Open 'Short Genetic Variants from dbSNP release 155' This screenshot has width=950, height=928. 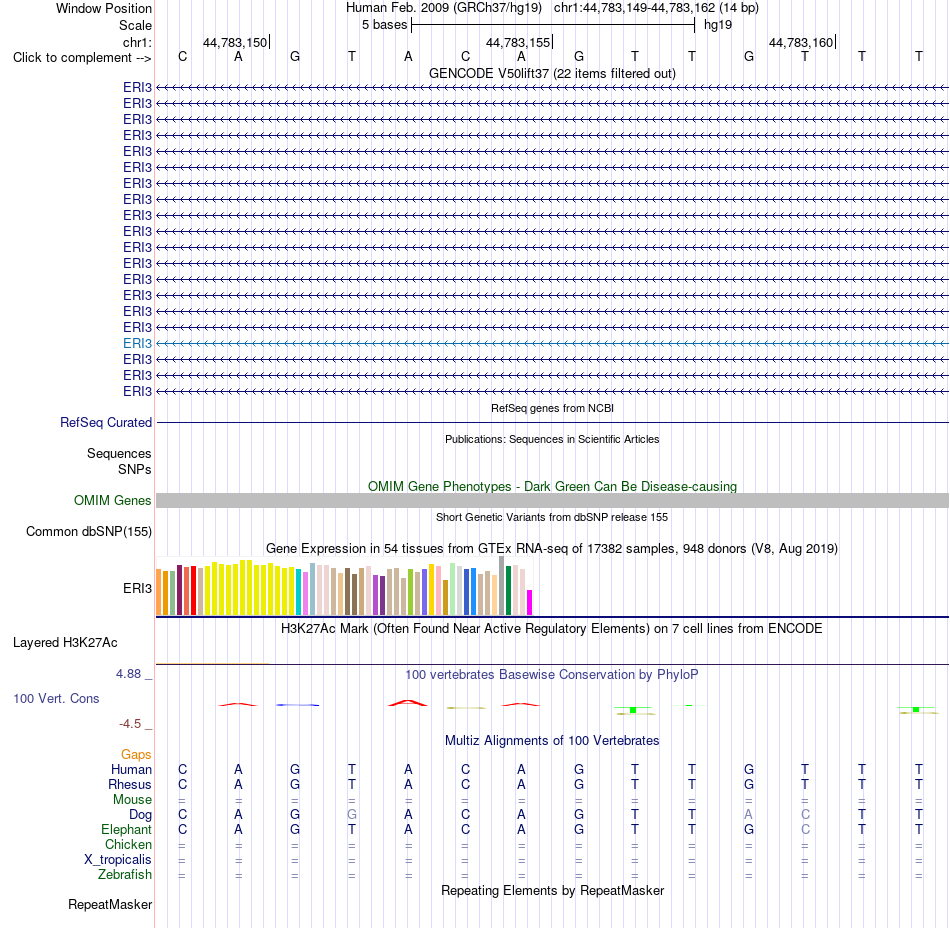tap(552, 517)
